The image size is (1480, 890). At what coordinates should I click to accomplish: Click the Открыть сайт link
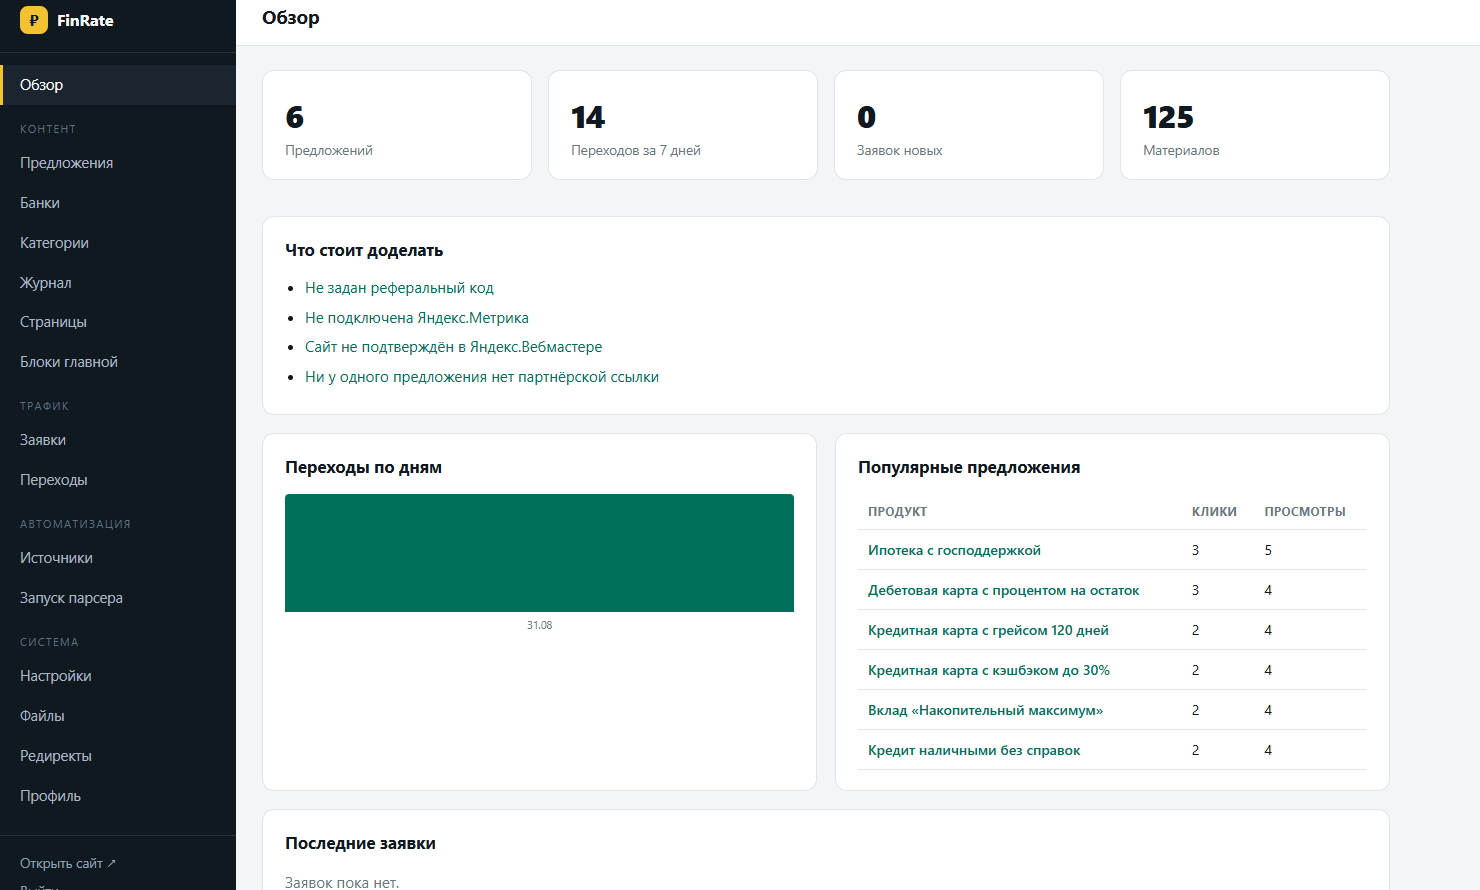pos(68,863)
